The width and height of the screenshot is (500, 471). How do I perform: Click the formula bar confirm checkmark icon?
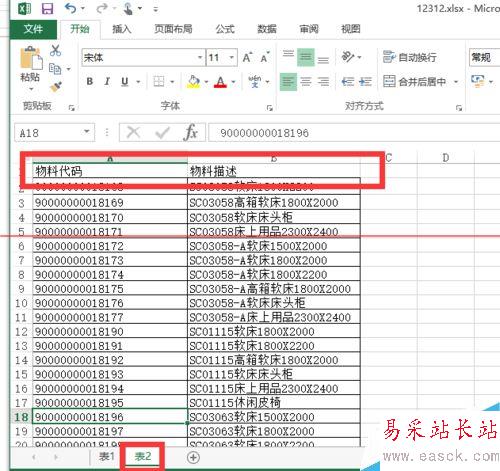(x=162, y=133)
